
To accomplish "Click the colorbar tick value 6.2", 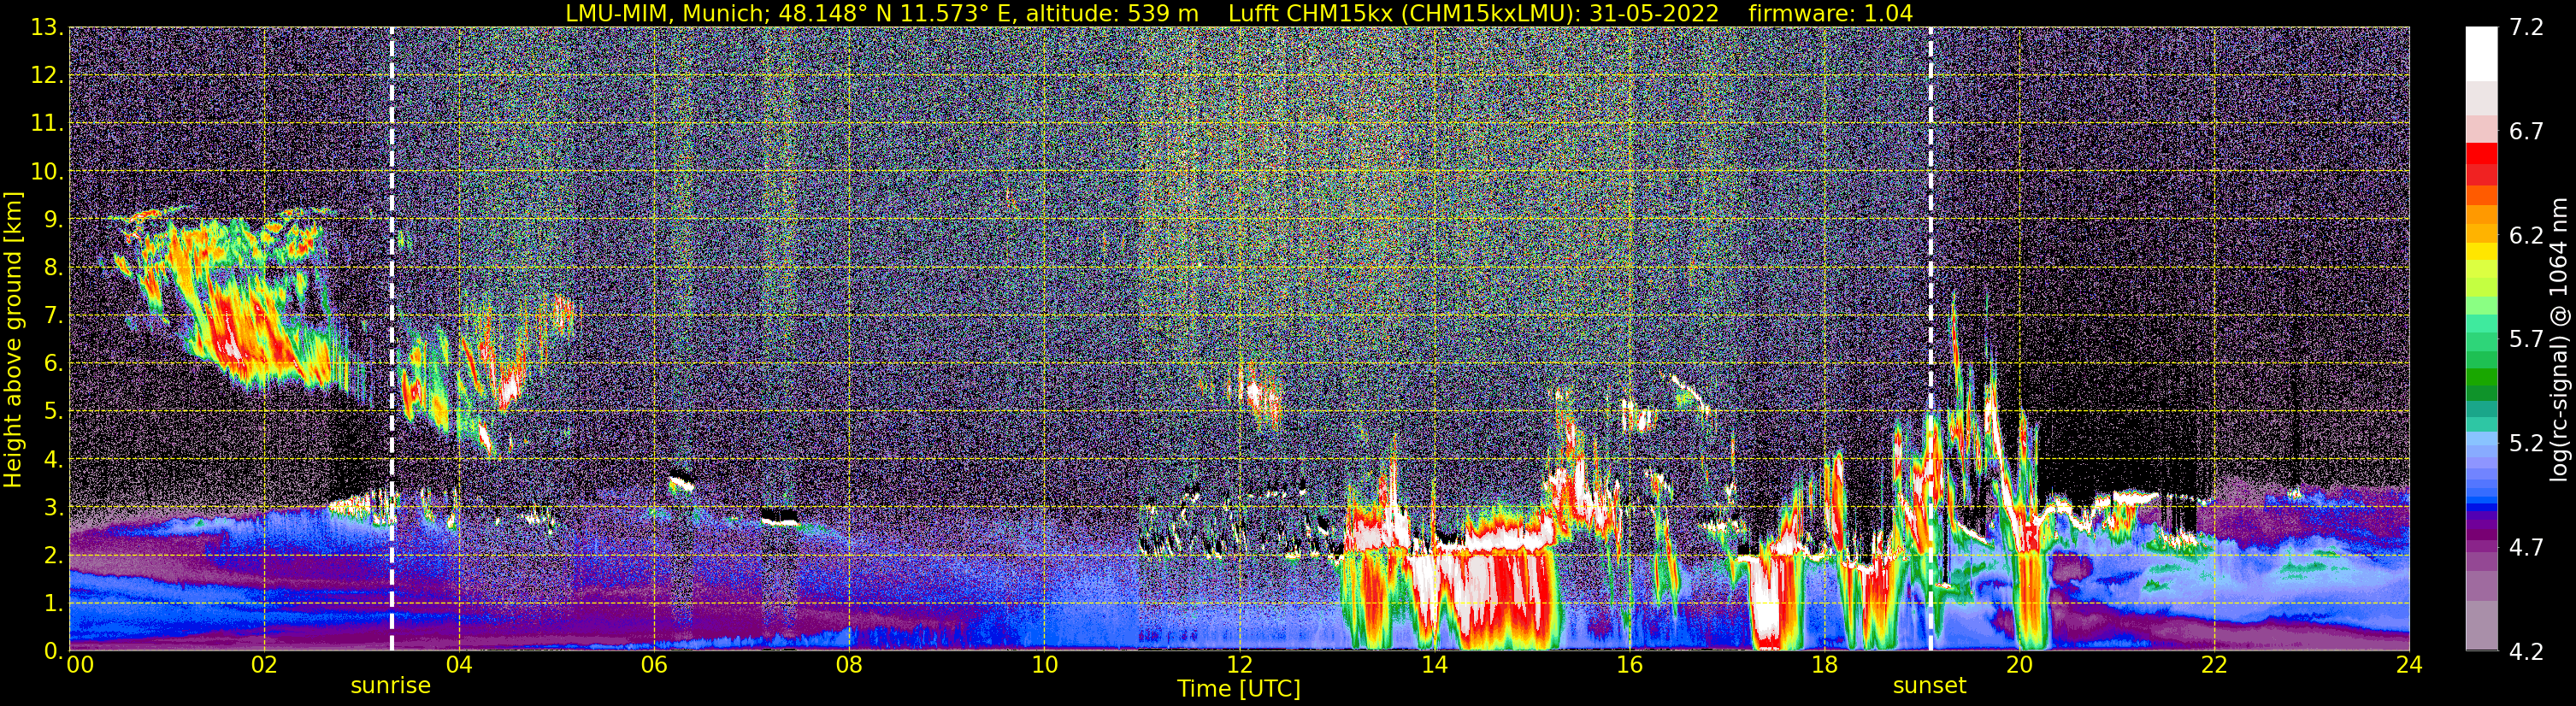I will point(2526,235).
